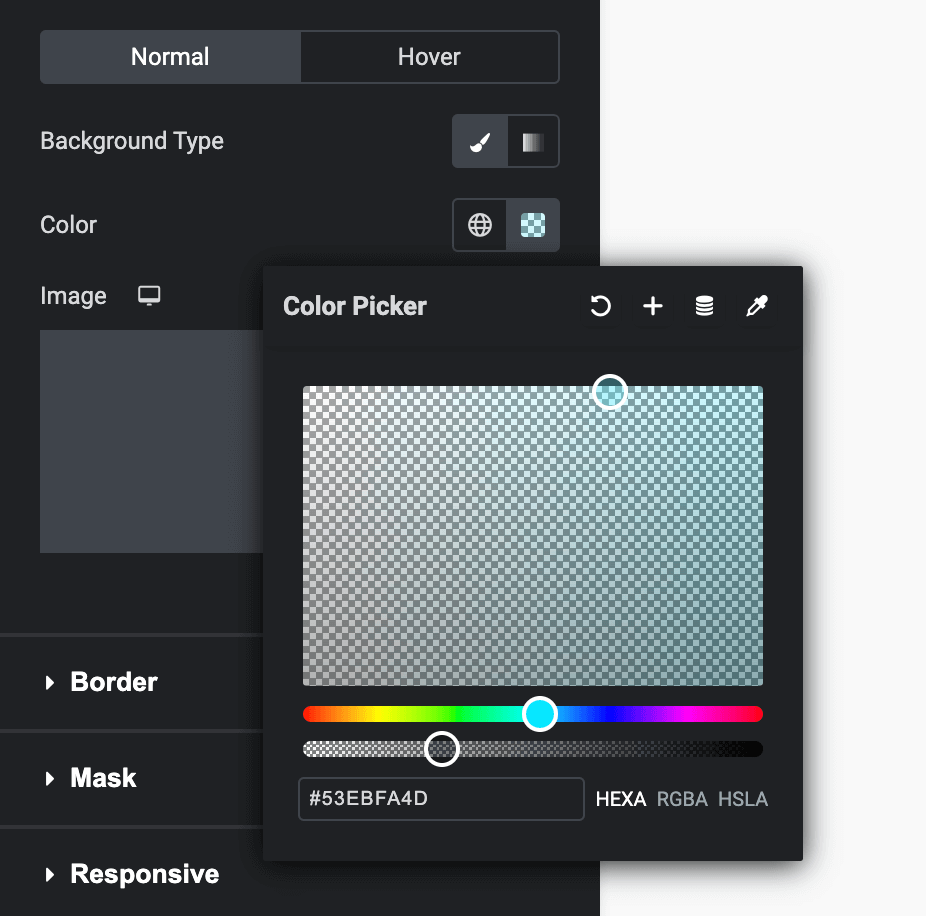This screenshot has height=916, width=926.
Task: Click the hex color input field
Action: pos(440,799)
